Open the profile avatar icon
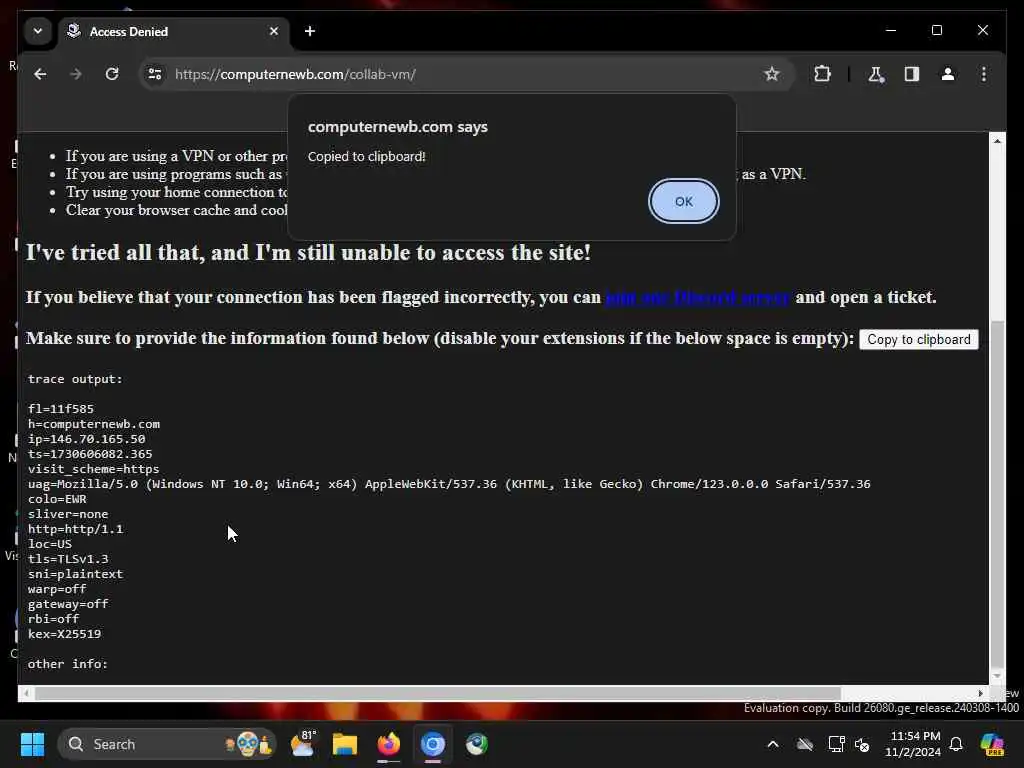 [x=948, y=74]
